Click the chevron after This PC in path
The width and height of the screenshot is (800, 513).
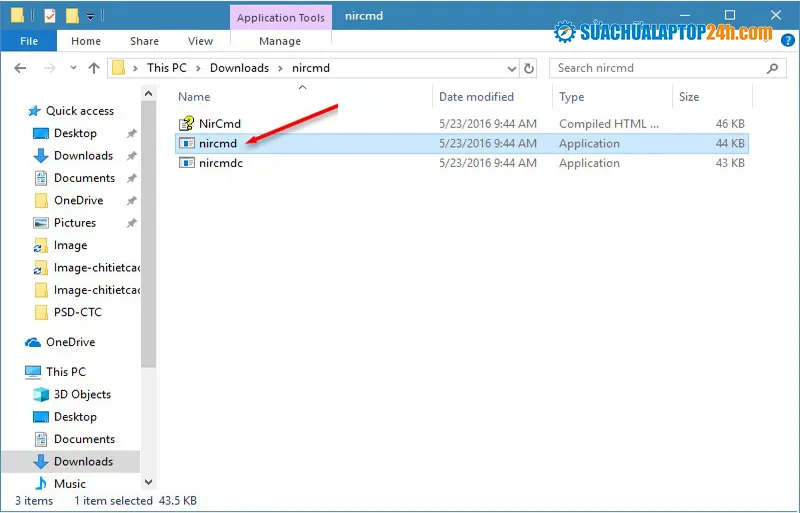point(198,68)
